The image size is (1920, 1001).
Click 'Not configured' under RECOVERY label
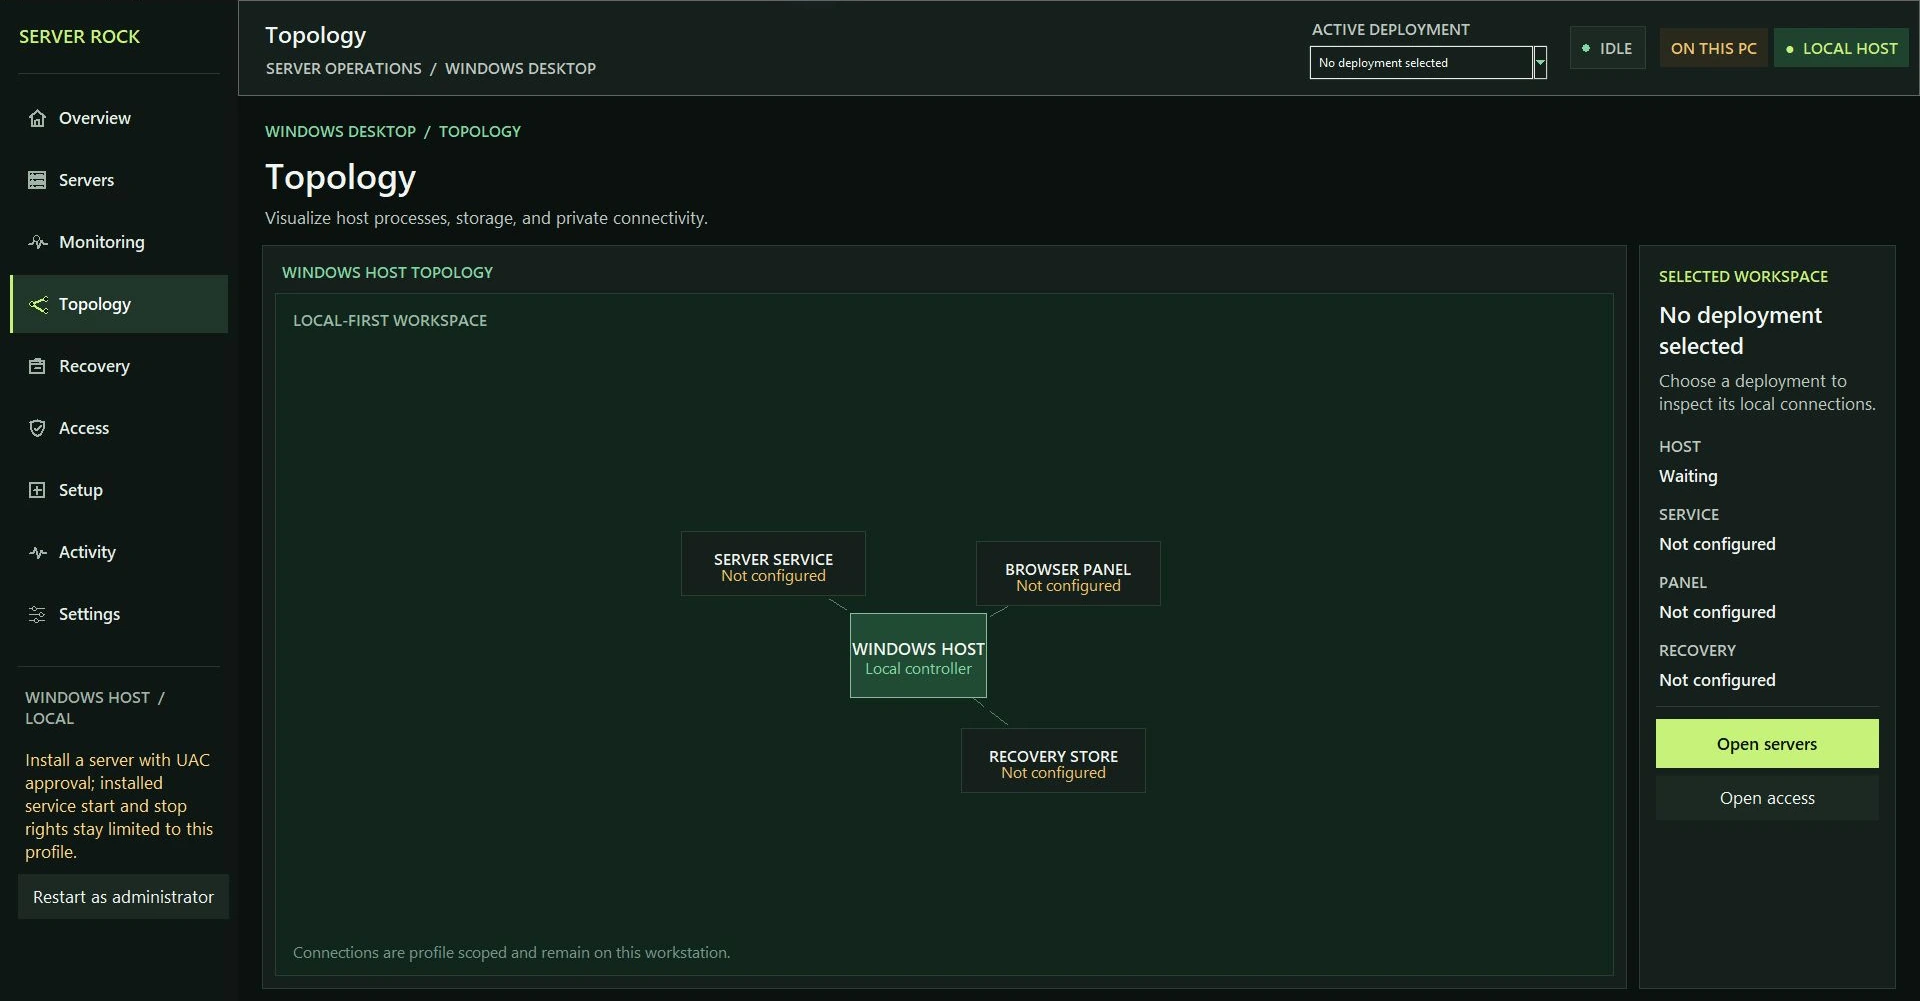pyautogui.click(x=1717, y=680)
